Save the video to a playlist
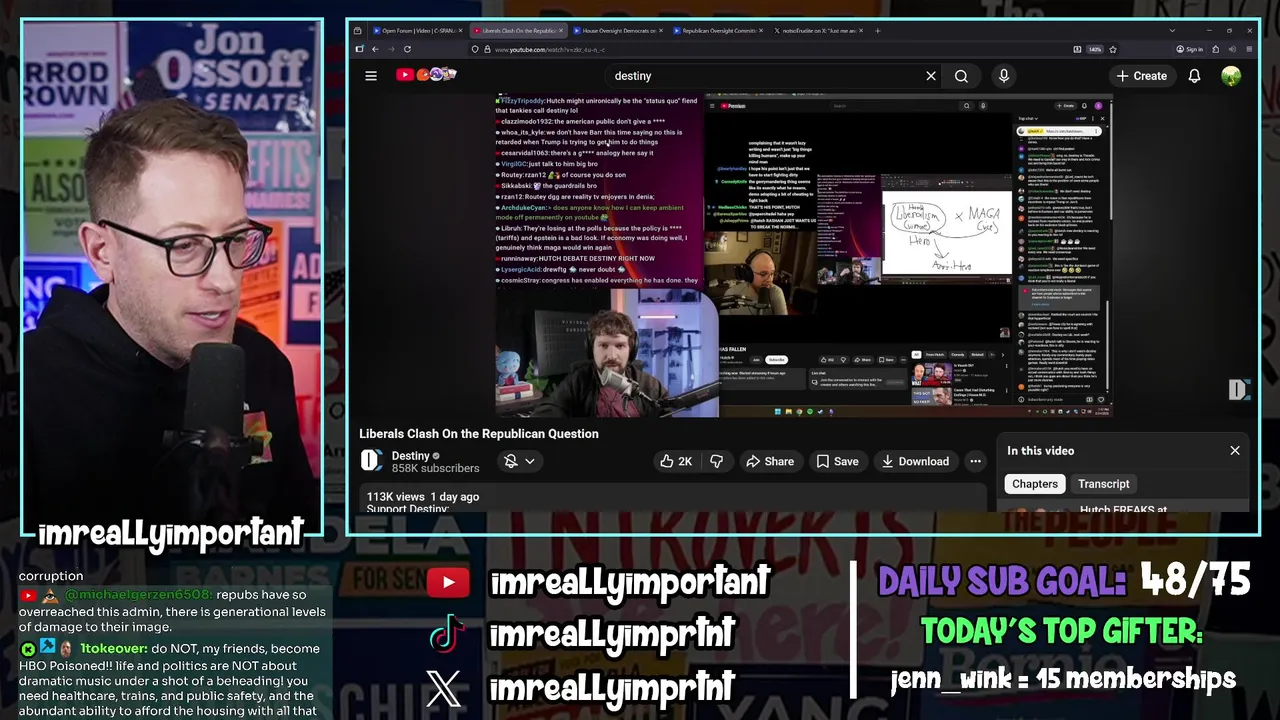This screenshot has height=720, width=1280. [837, 461]
